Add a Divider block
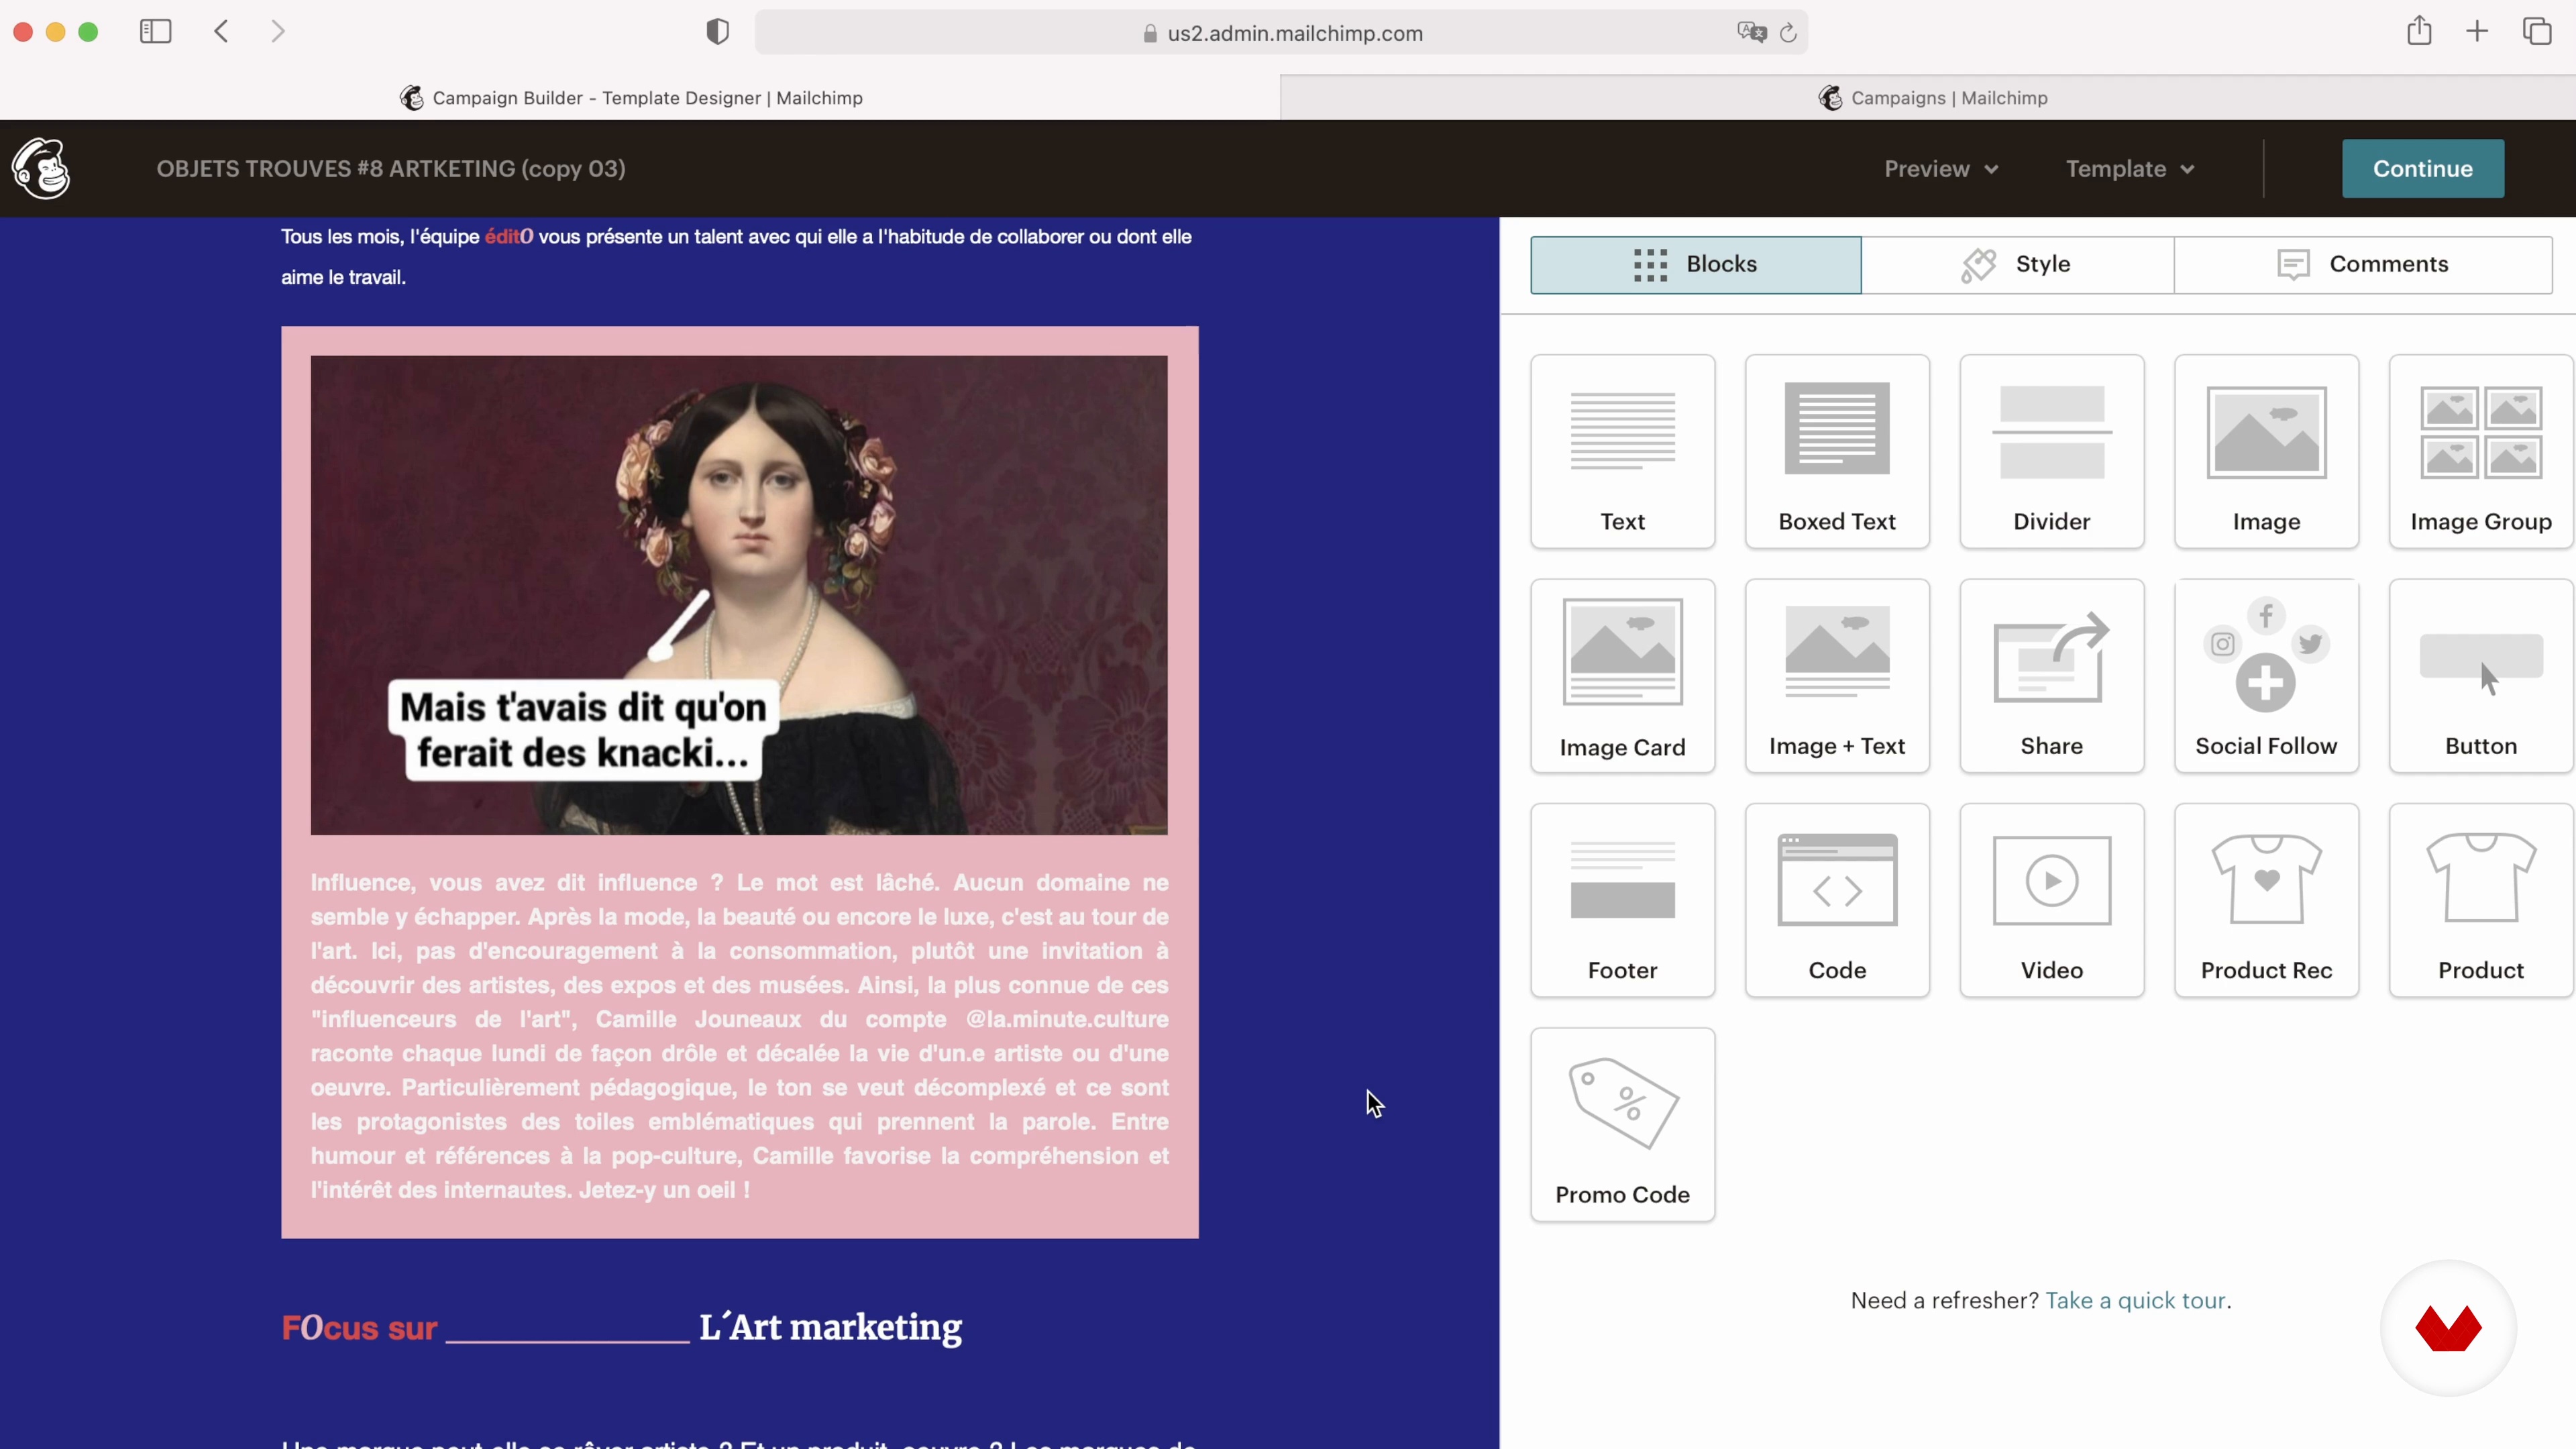This screenshot has height=1449, width=2576. (x=2052, y=451)
